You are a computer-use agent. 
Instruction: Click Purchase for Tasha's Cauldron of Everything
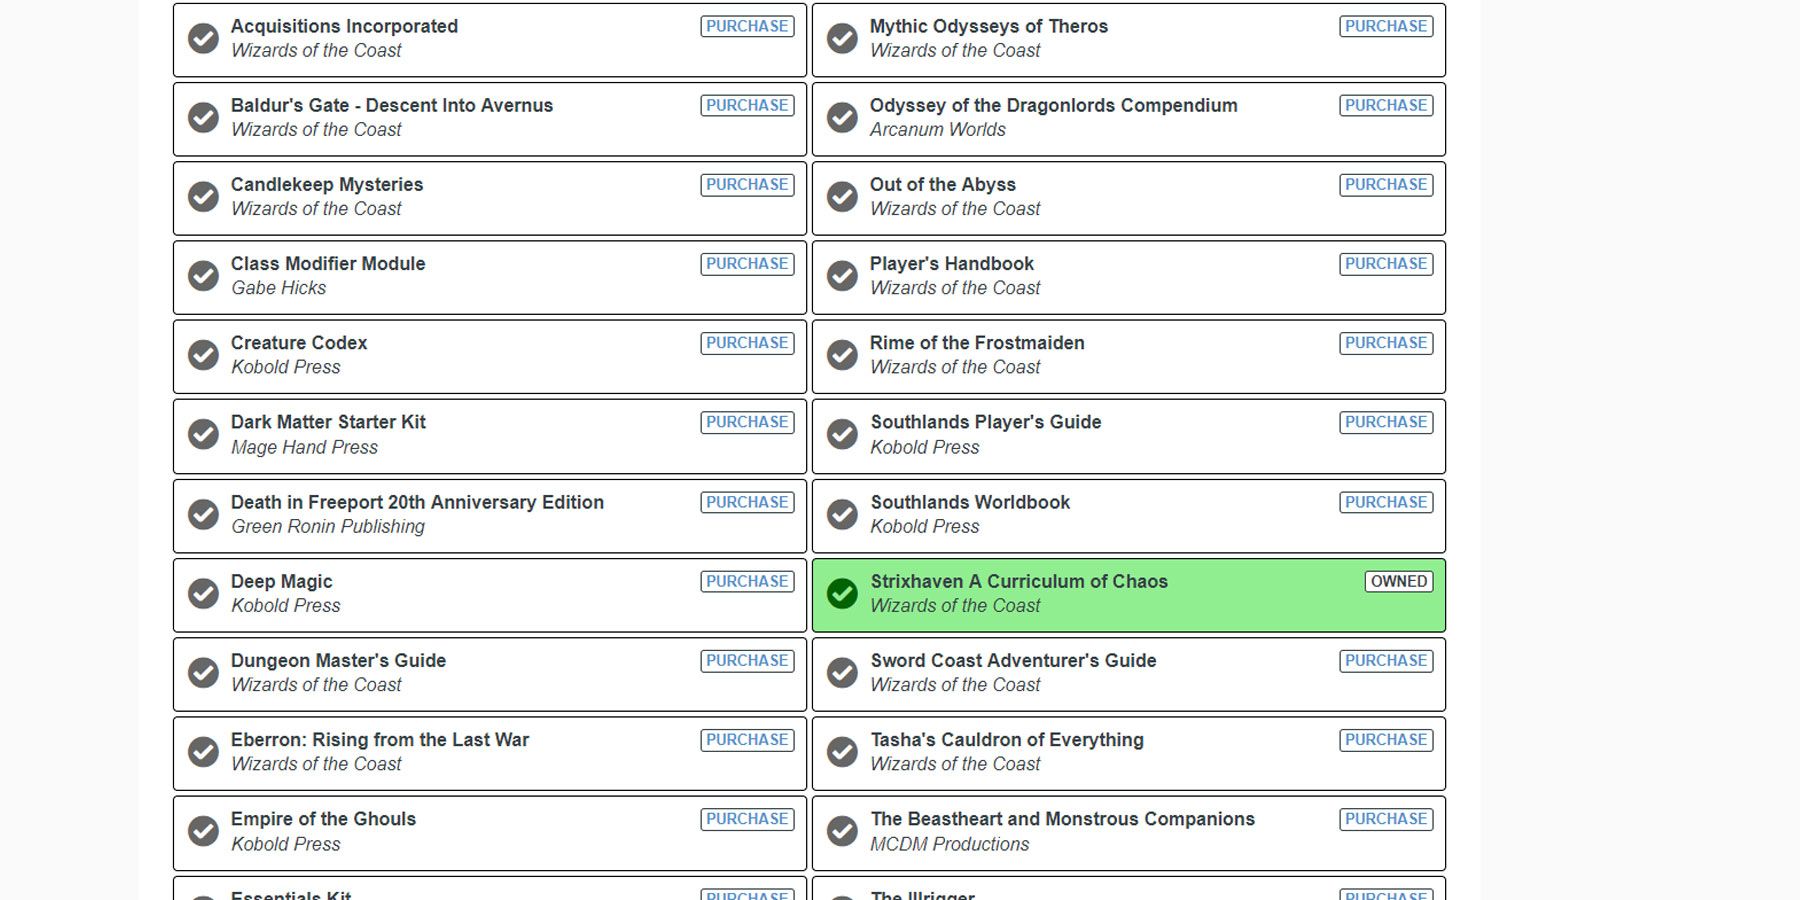pyautogui.click(x=1386, y=739)
